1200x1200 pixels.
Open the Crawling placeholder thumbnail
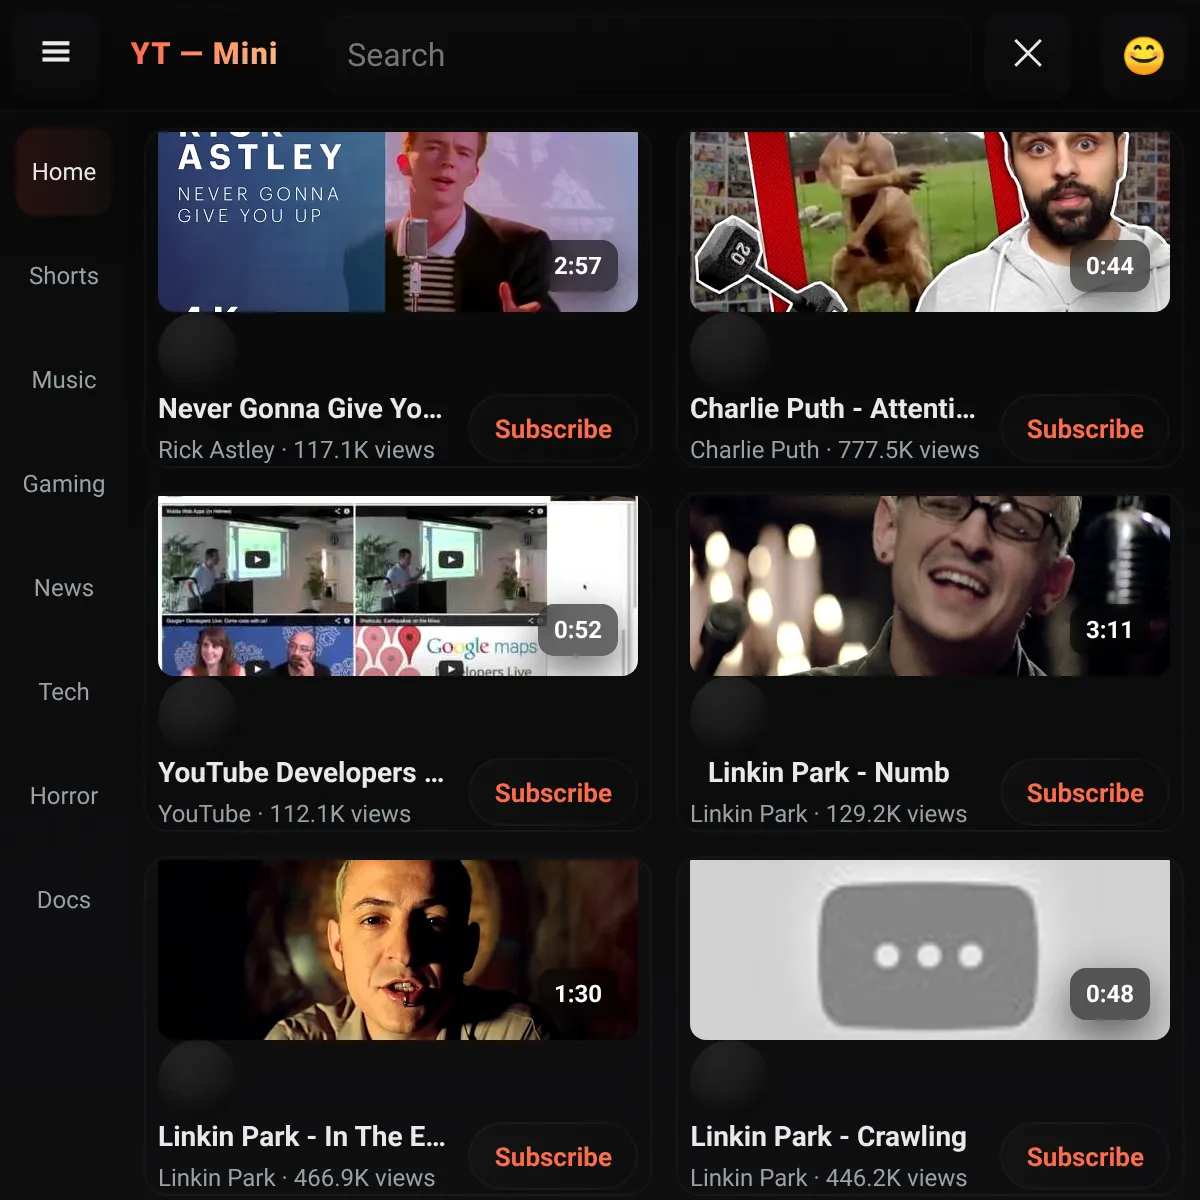930,950
